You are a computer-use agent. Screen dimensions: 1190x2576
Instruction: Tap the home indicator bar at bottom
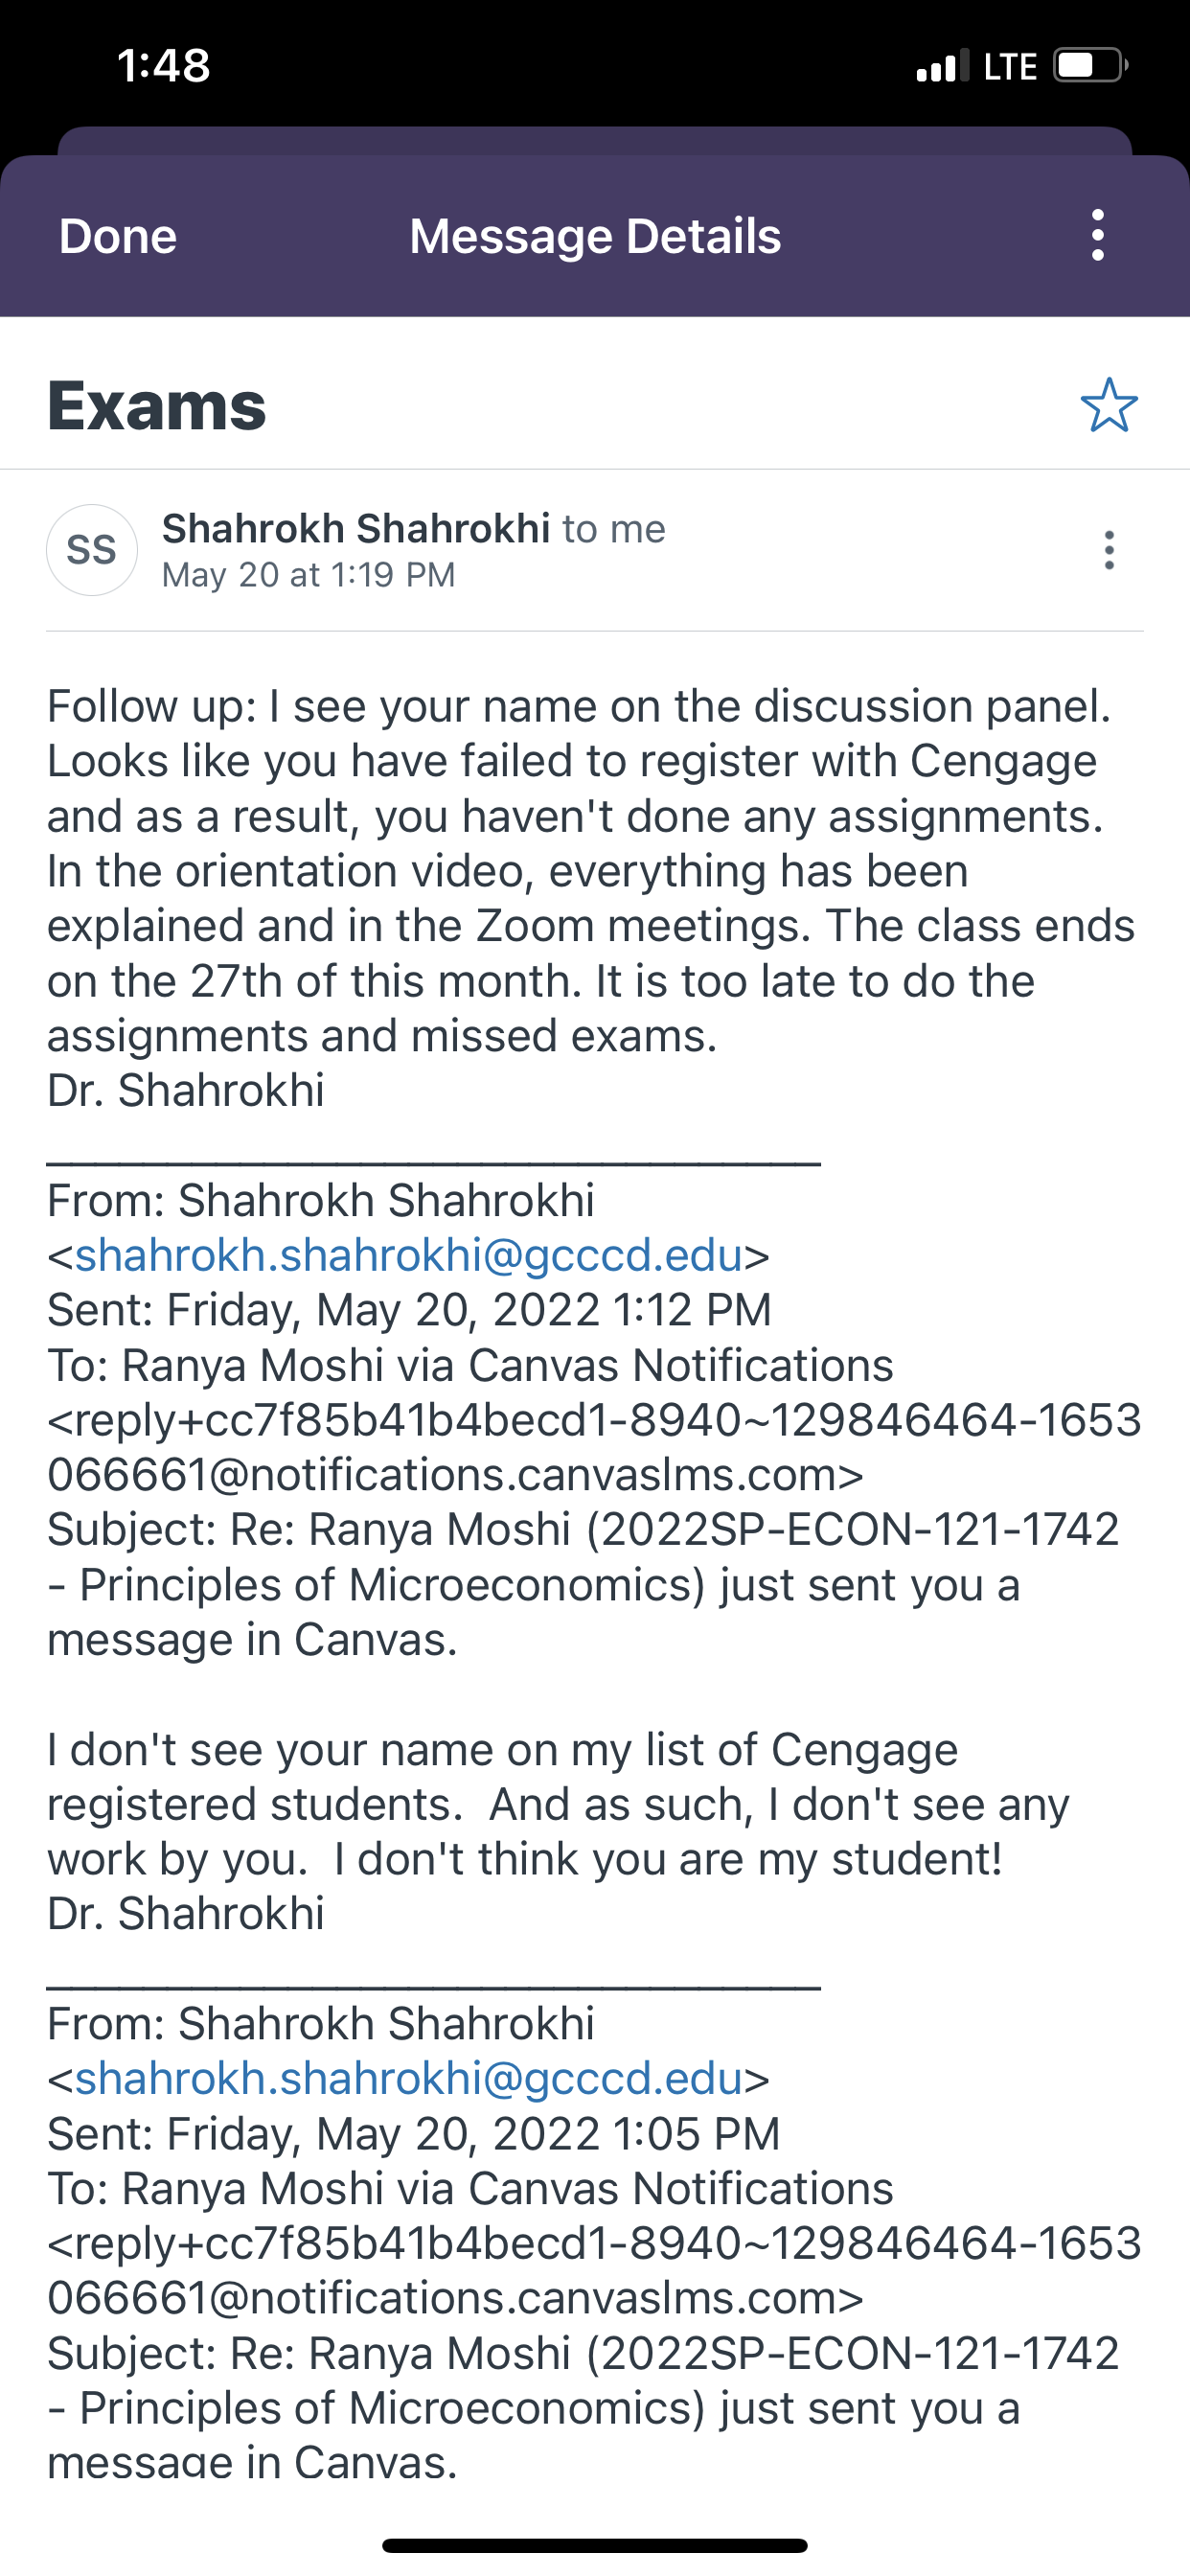click(x=595, y=2545)
